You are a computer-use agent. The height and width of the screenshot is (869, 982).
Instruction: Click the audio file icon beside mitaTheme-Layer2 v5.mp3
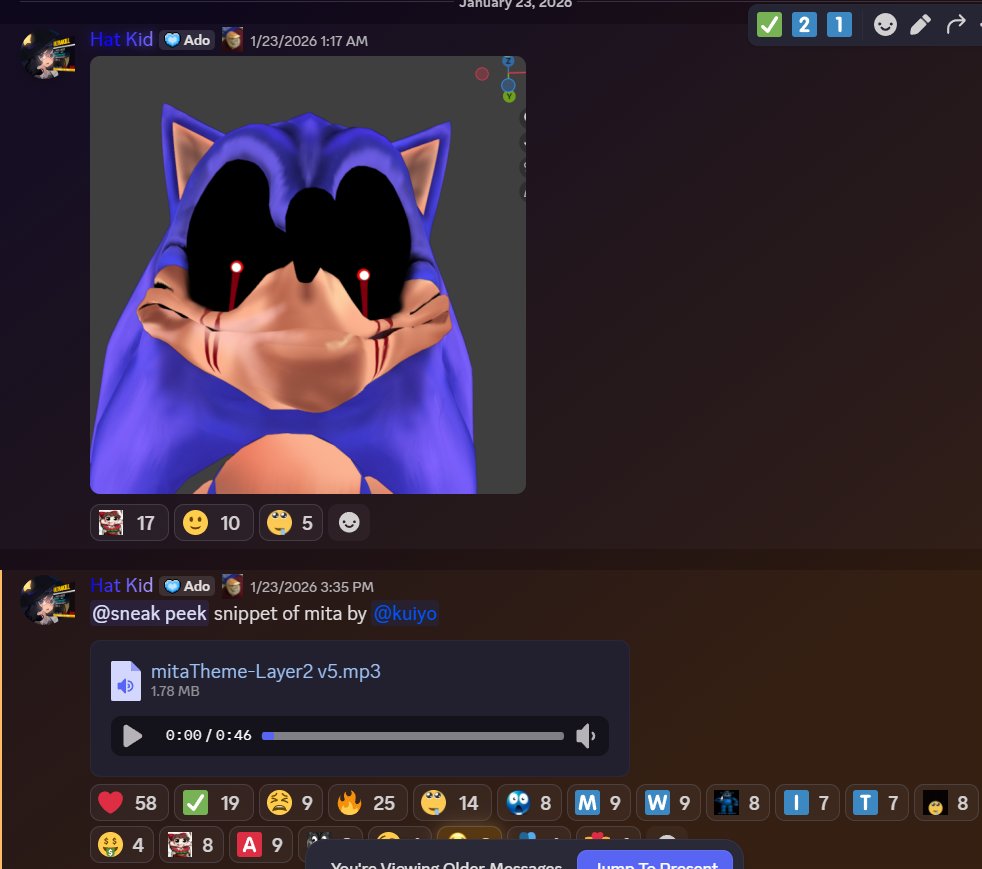point(126,681)
